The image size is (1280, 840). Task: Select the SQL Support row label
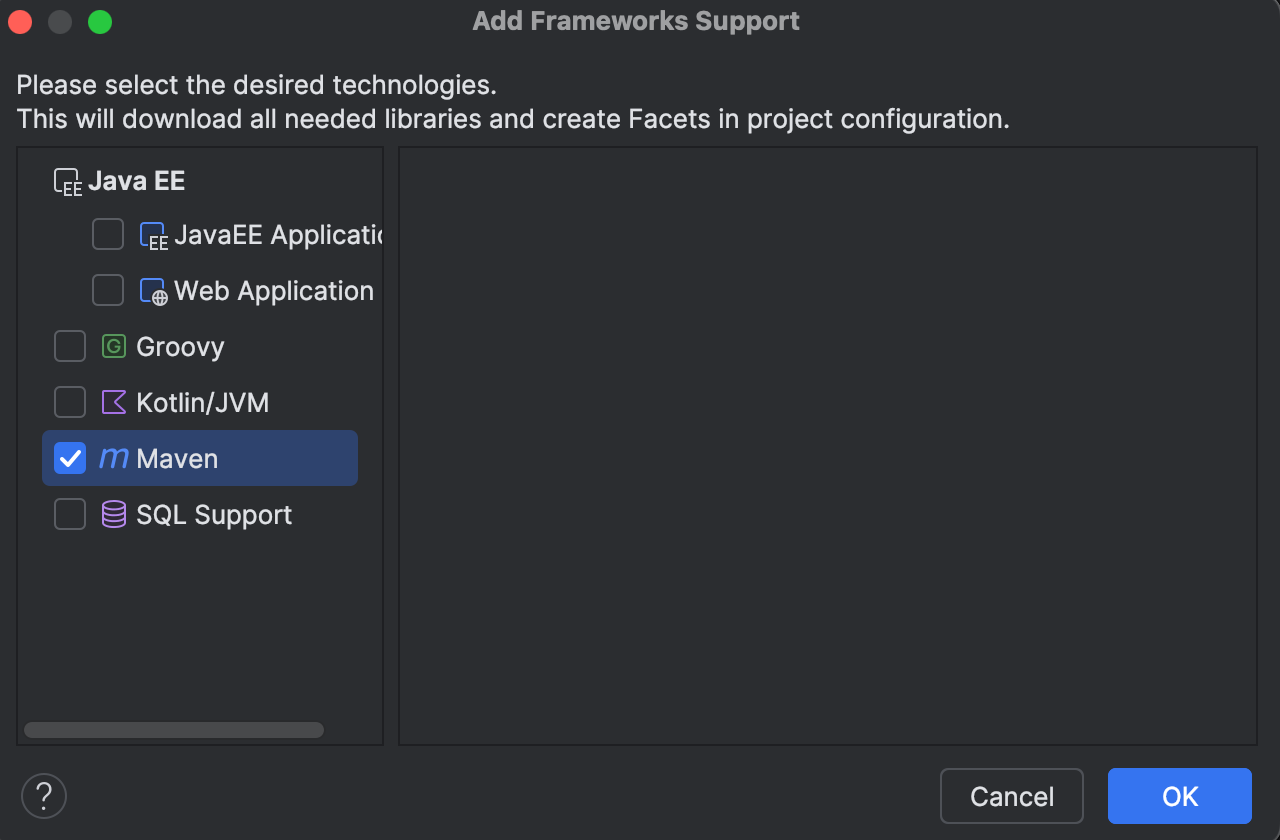click(214, 515)
